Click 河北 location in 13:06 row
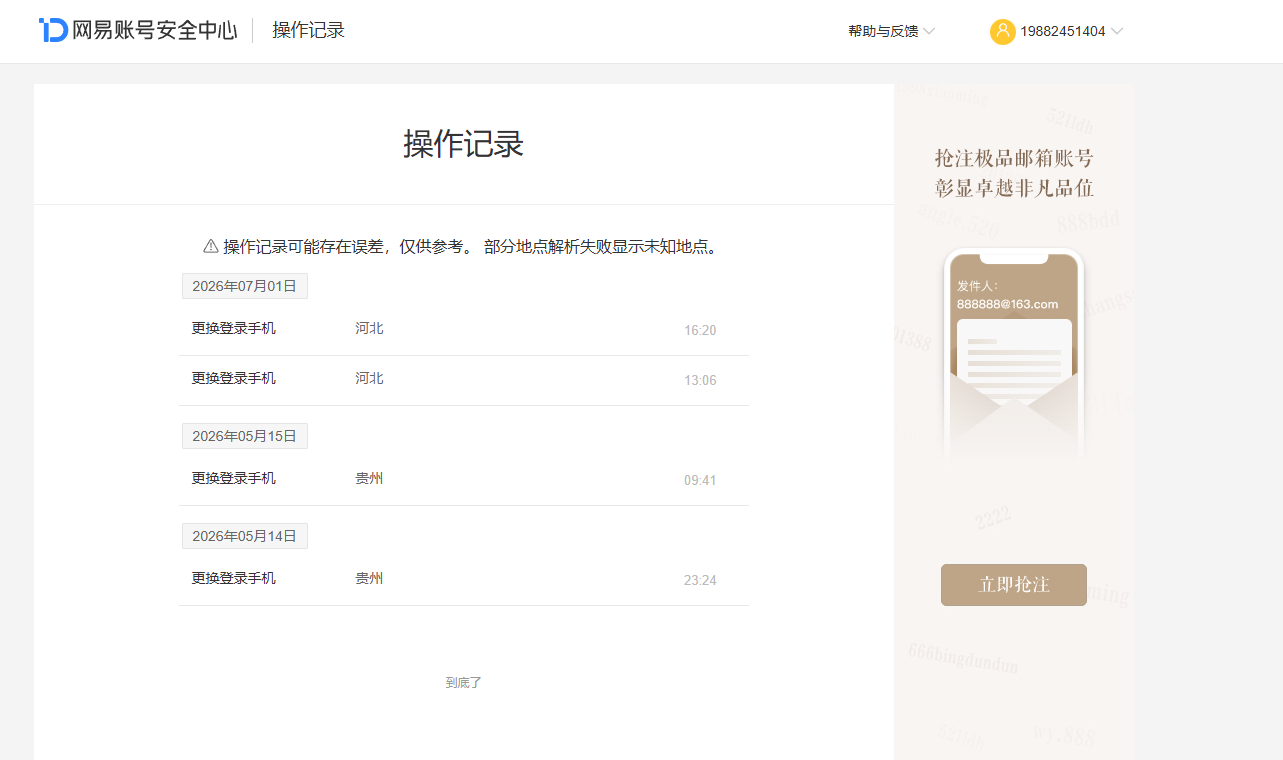1283x760 pixels. point(369,378)
